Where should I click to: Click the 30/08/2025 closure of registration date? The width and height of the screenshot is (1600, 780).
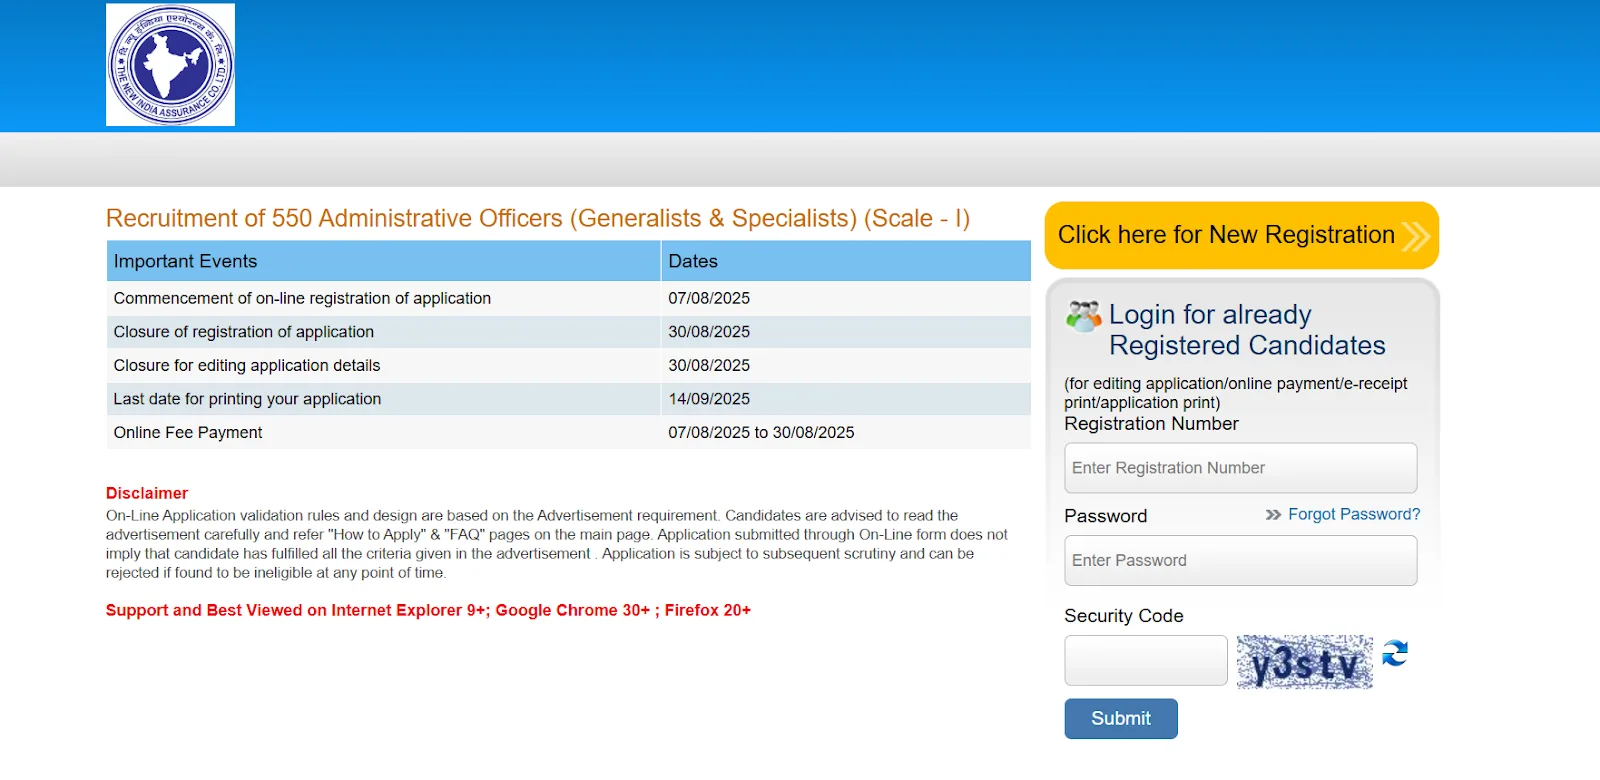[x=709, y=332]
